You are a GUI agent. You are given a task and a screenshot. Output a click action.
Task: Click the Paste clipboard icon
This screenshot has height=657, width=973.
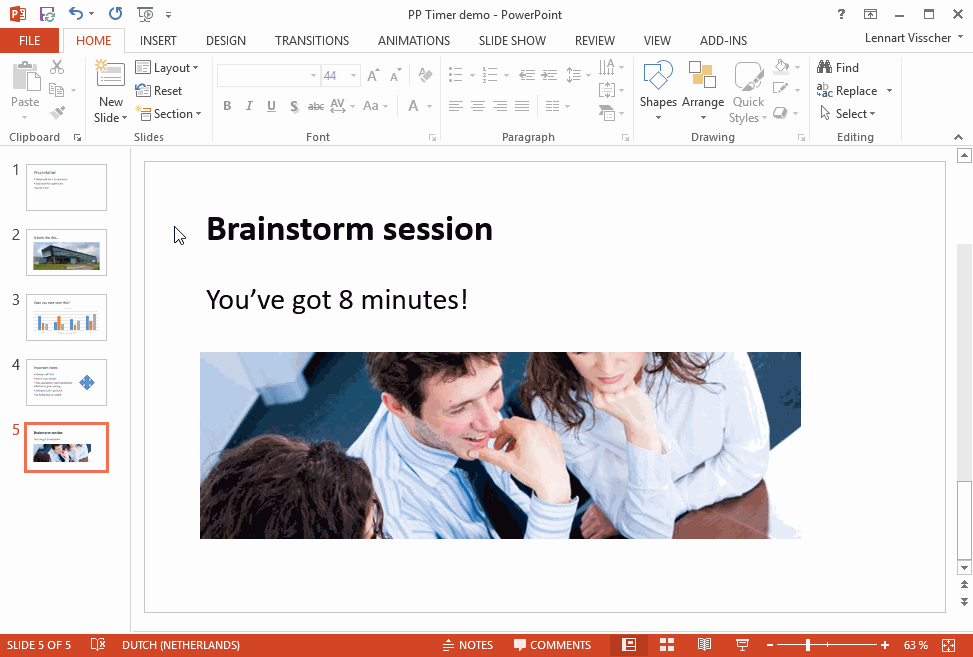pos(26,76)
